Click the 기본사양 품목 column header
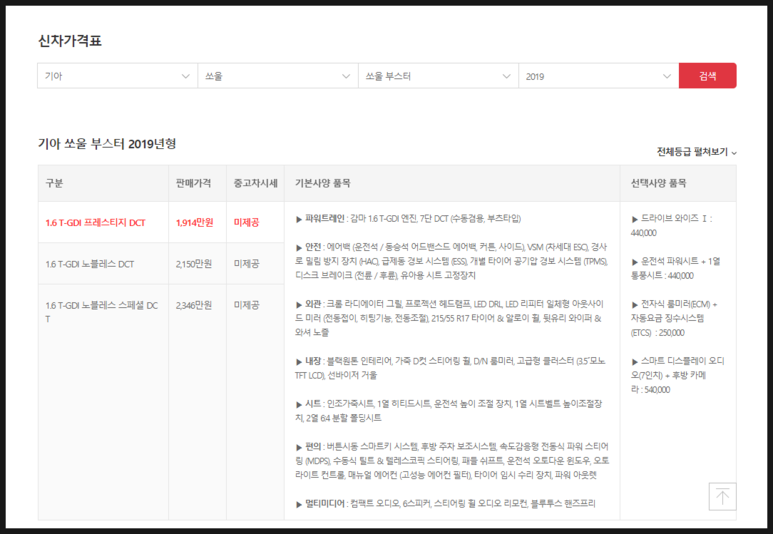Viewport: 773px width, 534px height. 323,183
